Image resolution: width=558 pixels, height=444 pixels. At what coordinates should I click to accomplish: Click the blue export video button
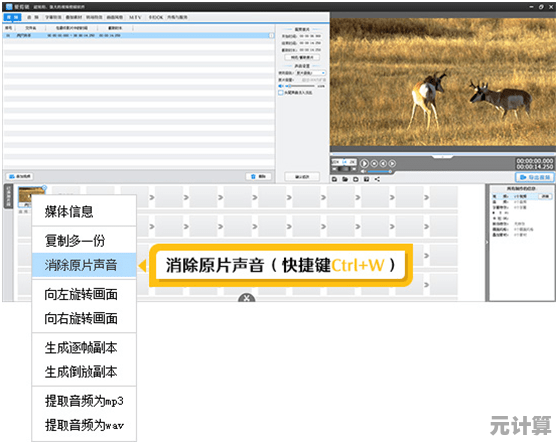(x=535, y=177)
